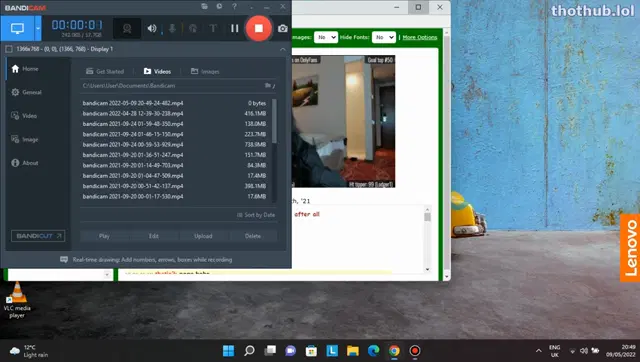
Task: Switch to the Videos tab
Action: pyautogui.click(x=157, y=71)
